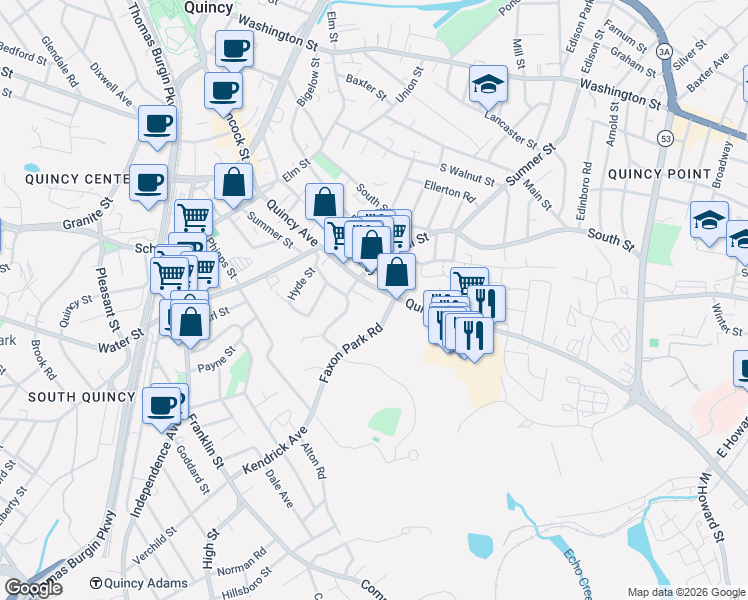
Task: Click the Ellerton Rd label
Action: coord(450,191)
